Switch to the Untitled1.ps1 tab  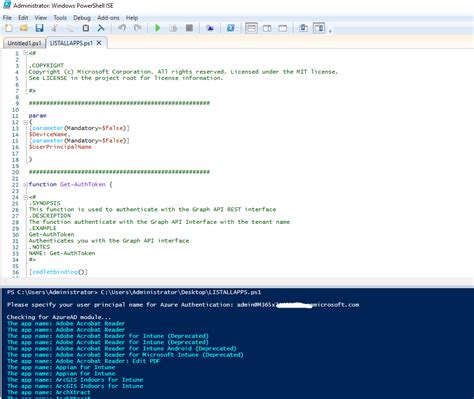[24, 43]
